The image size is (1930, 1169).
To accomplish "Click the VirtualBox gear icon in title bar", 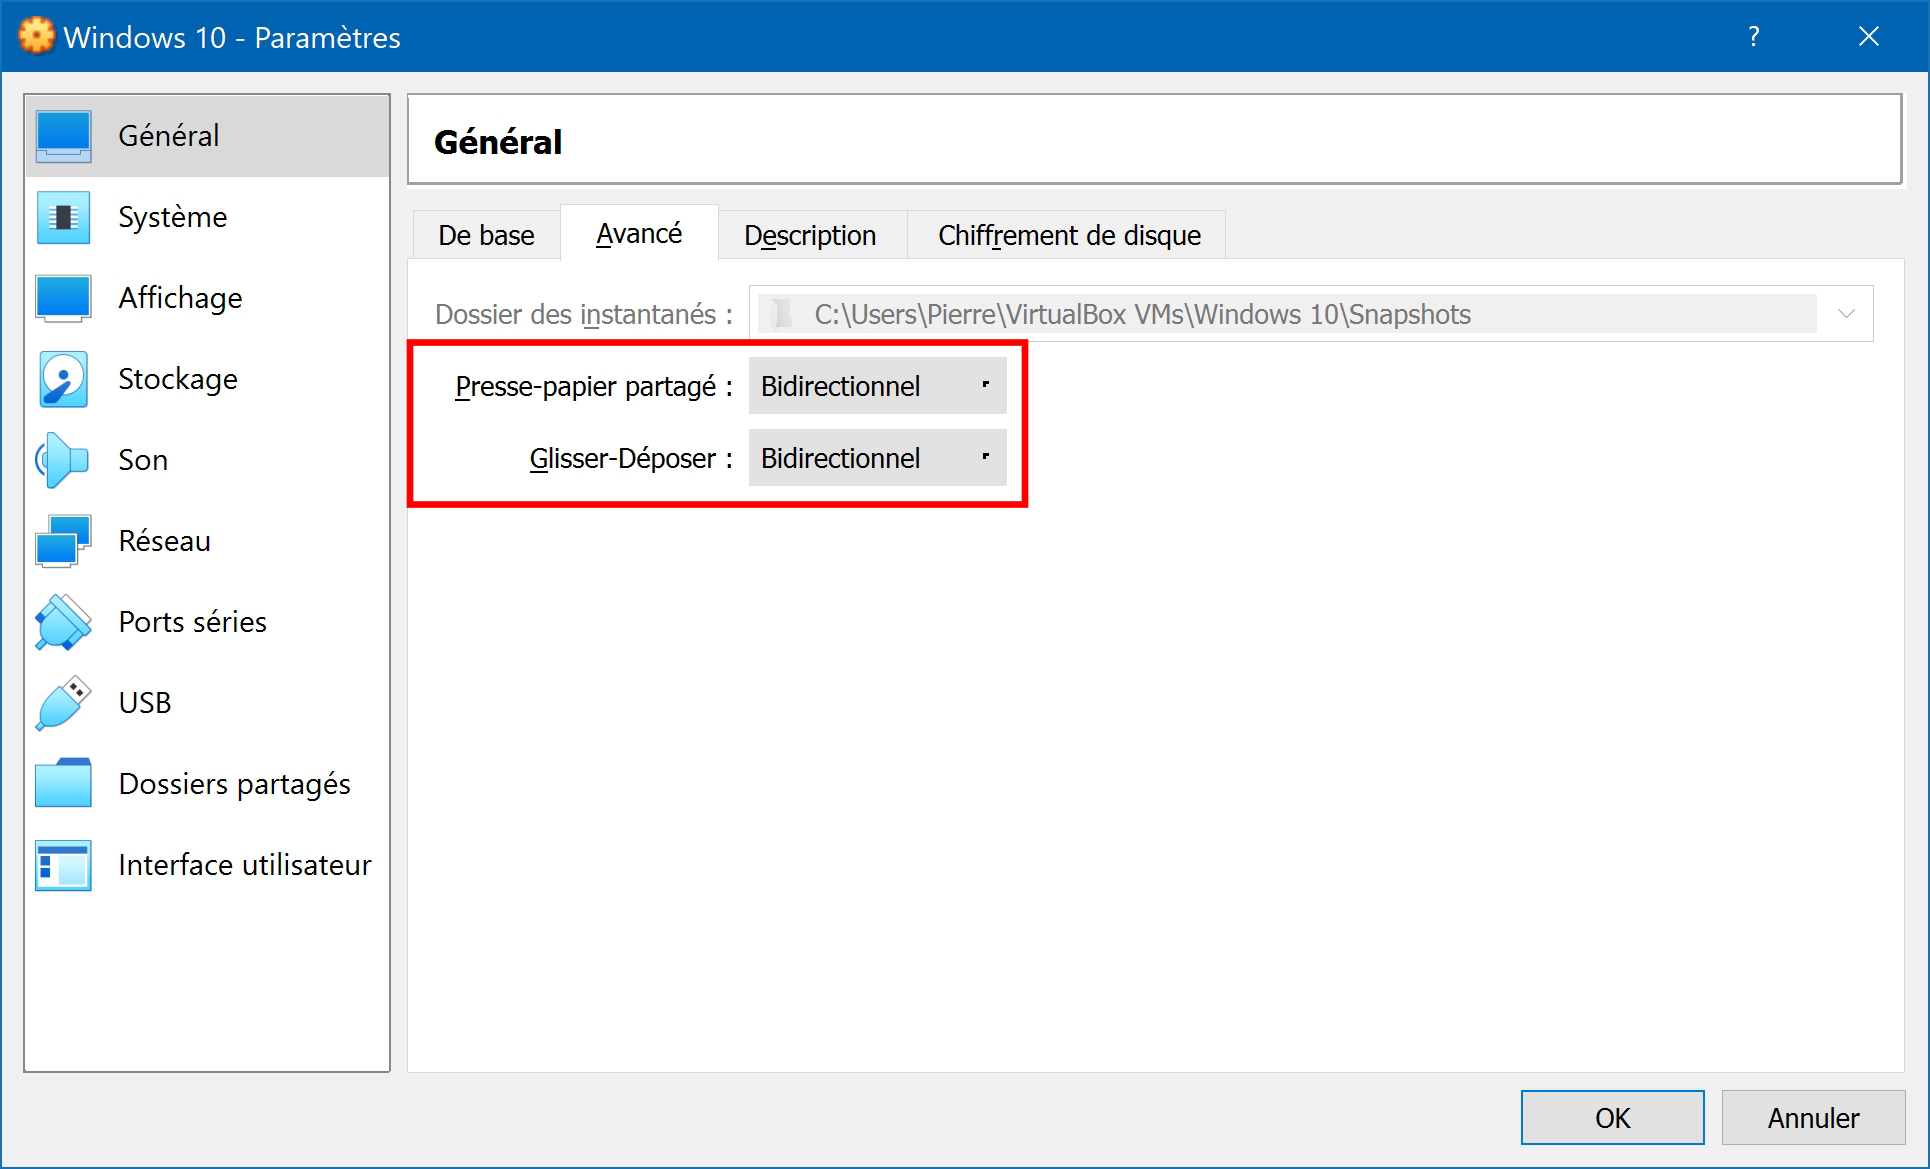I will pos(37,37).
